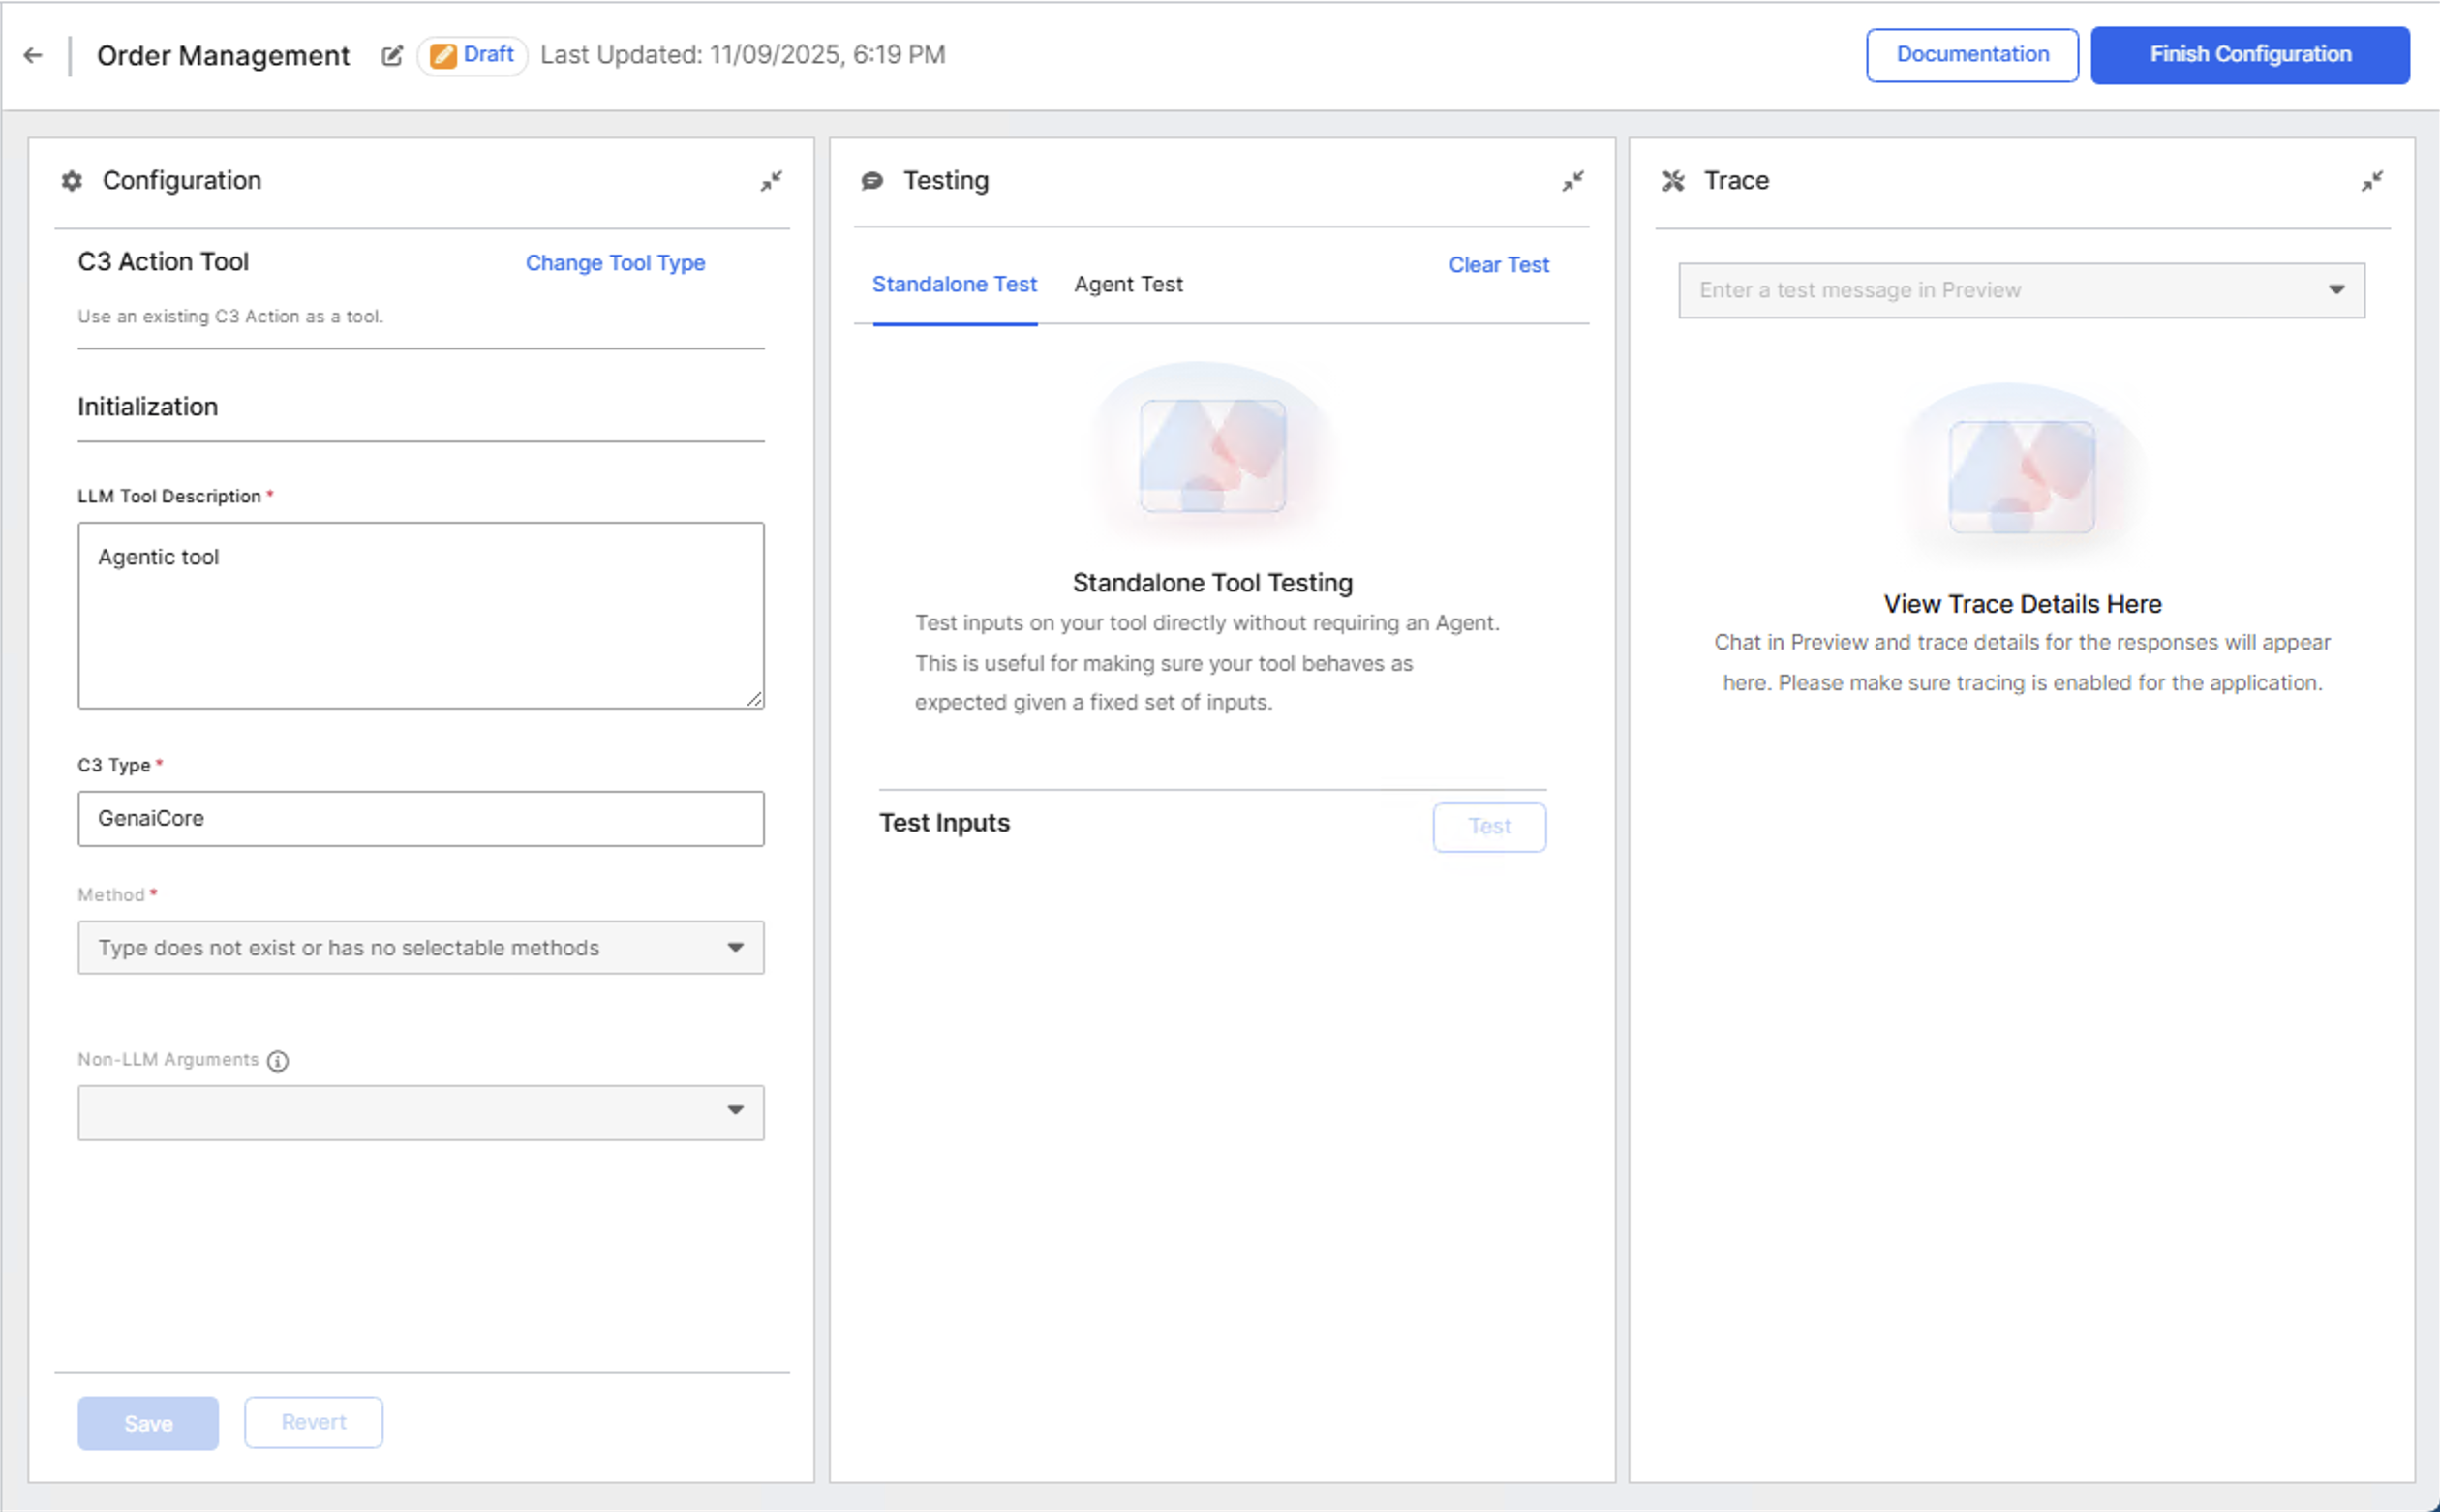Click the Finish Configuration button
This screenshot has width=2440, height=1512.
tap(2250, 55)
